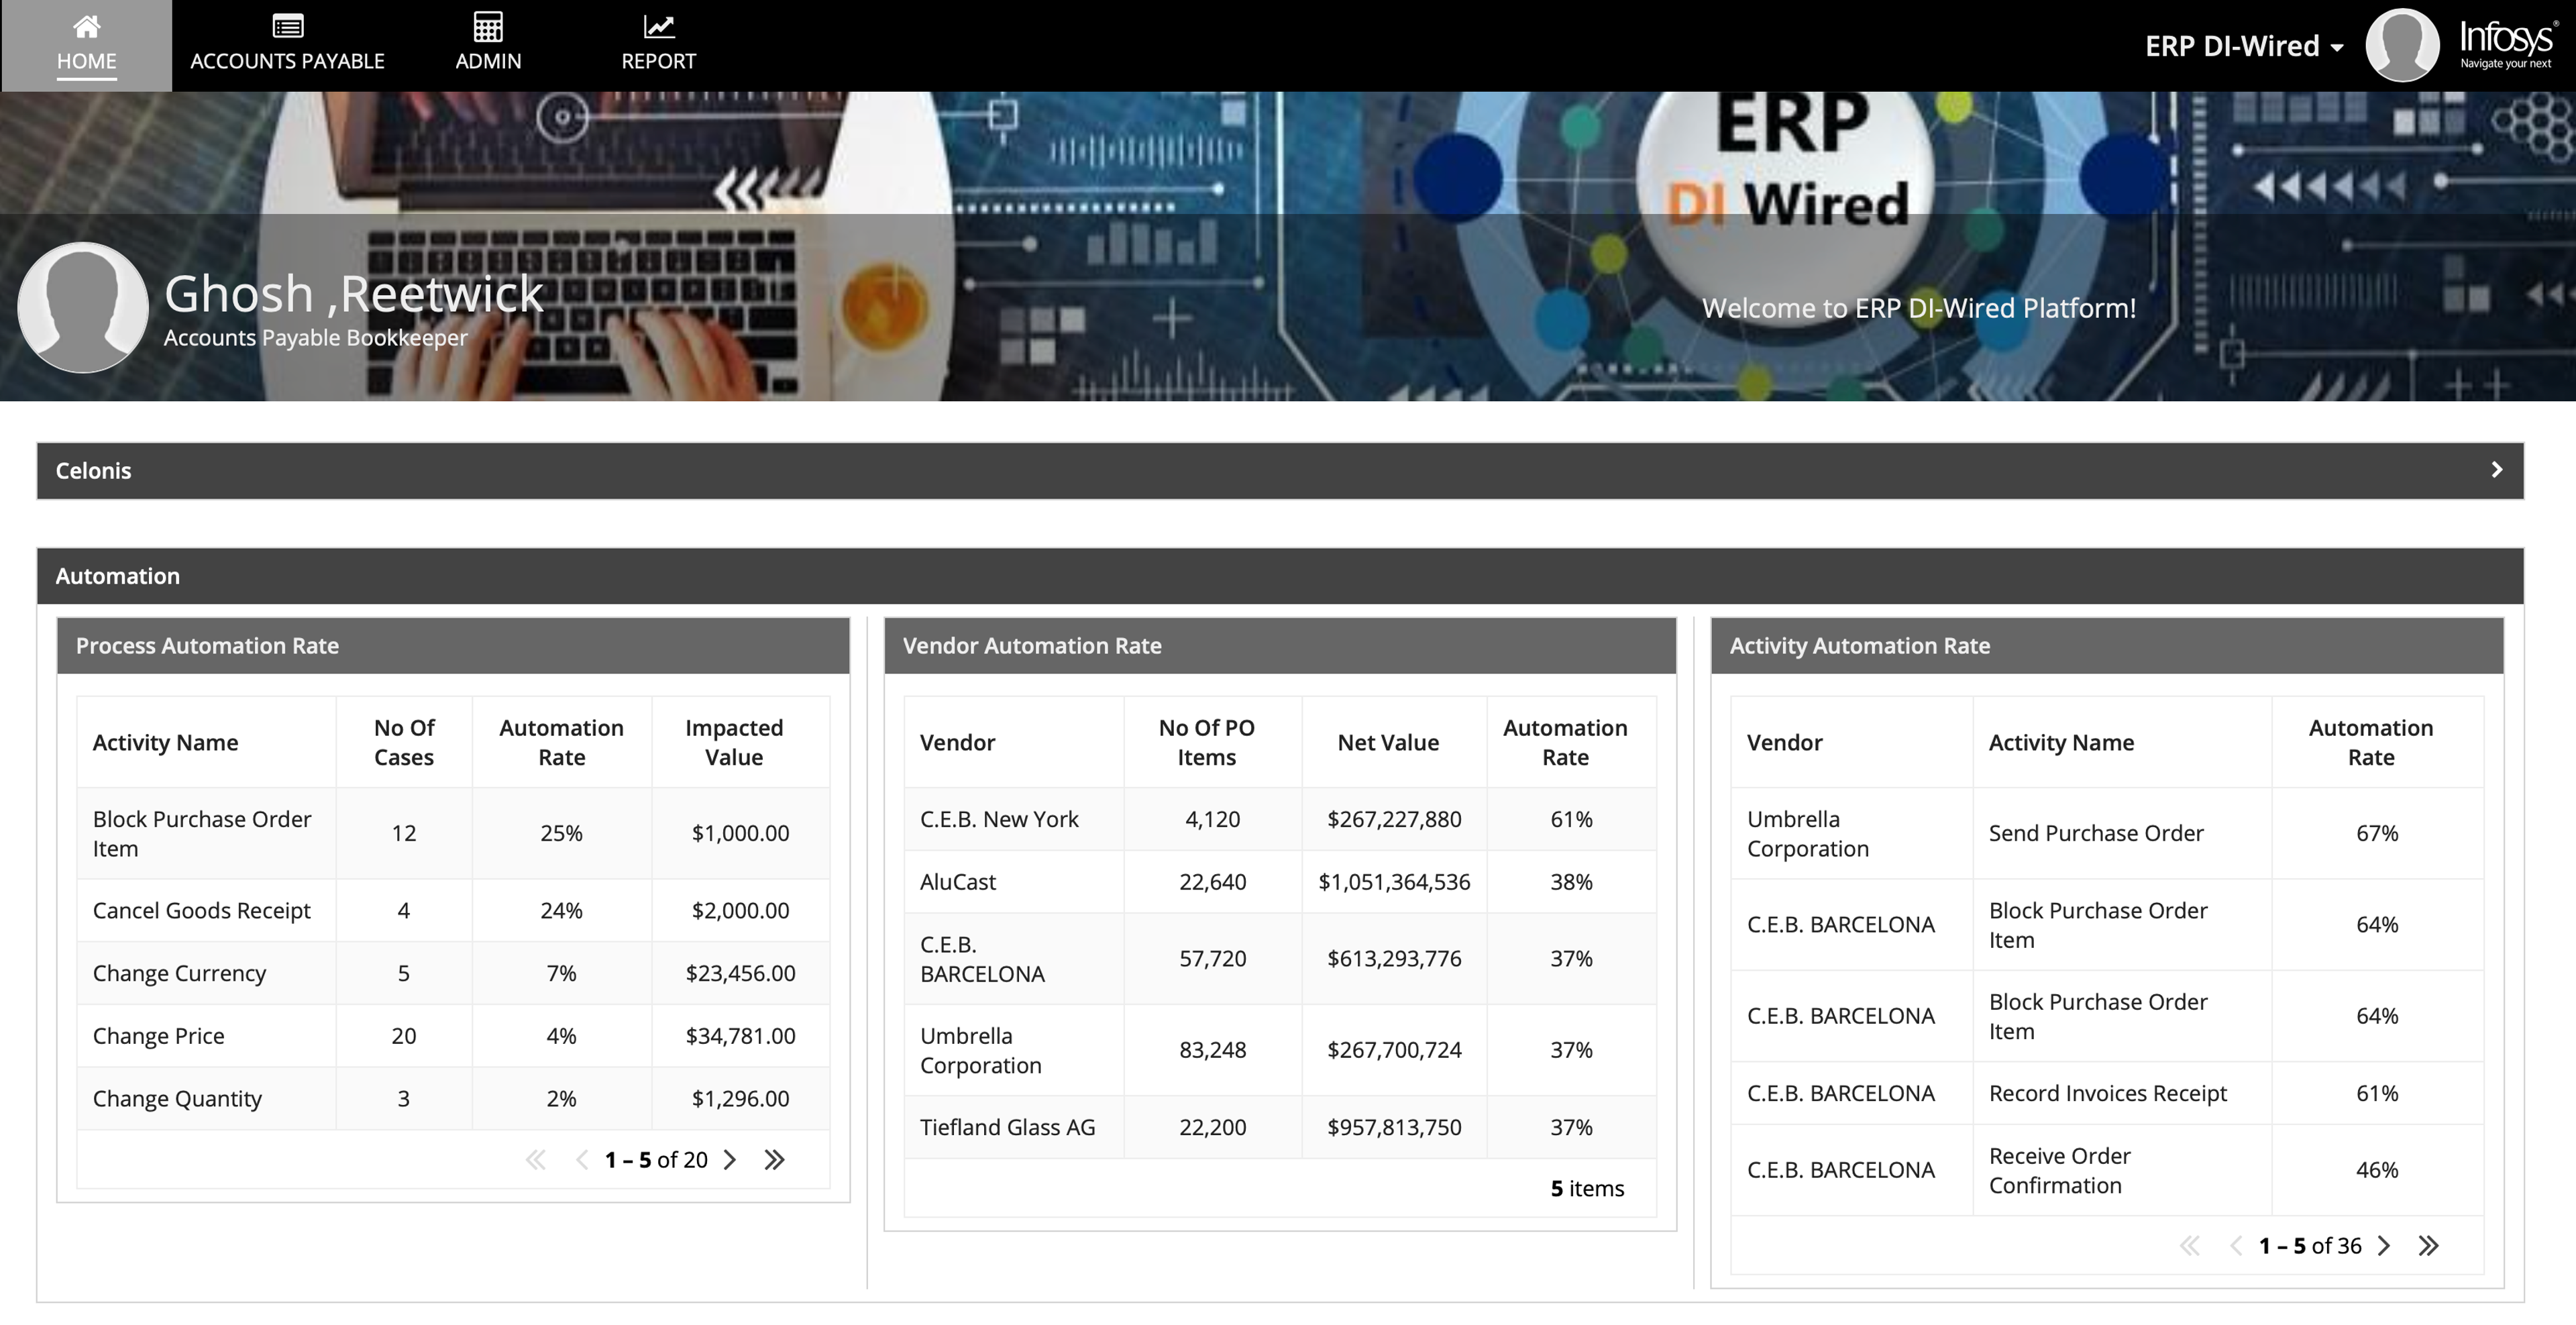
Task: Expand the Celonis panel chevron
Action: coord(2497,470)
